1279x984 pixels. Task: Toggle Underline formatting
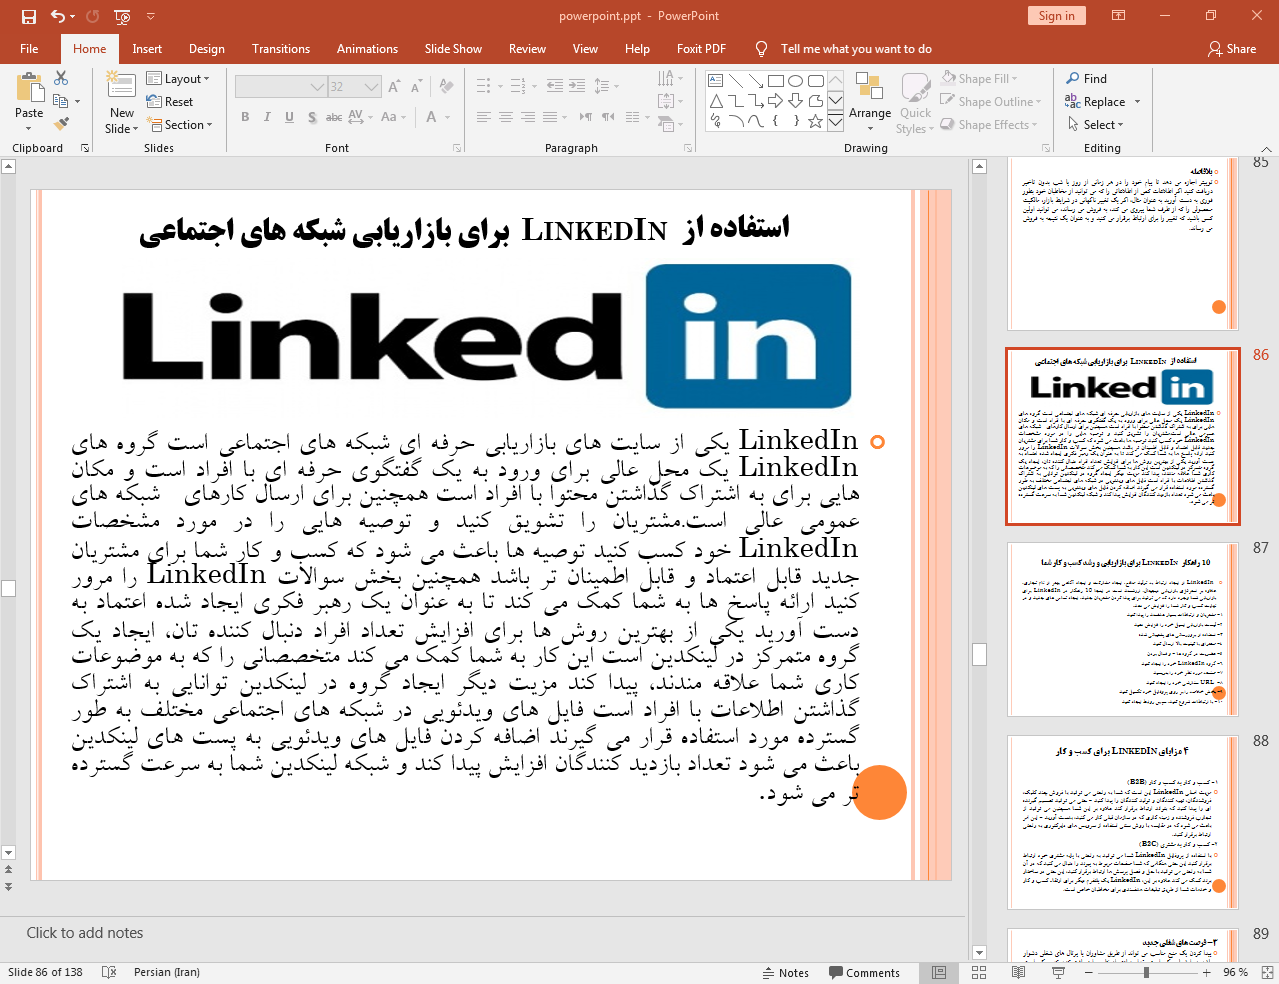pos(289,117)
